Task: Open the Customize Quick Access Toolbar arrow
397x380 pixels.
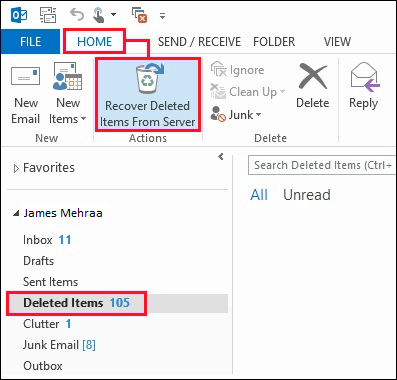Action: tap(162, 16)
